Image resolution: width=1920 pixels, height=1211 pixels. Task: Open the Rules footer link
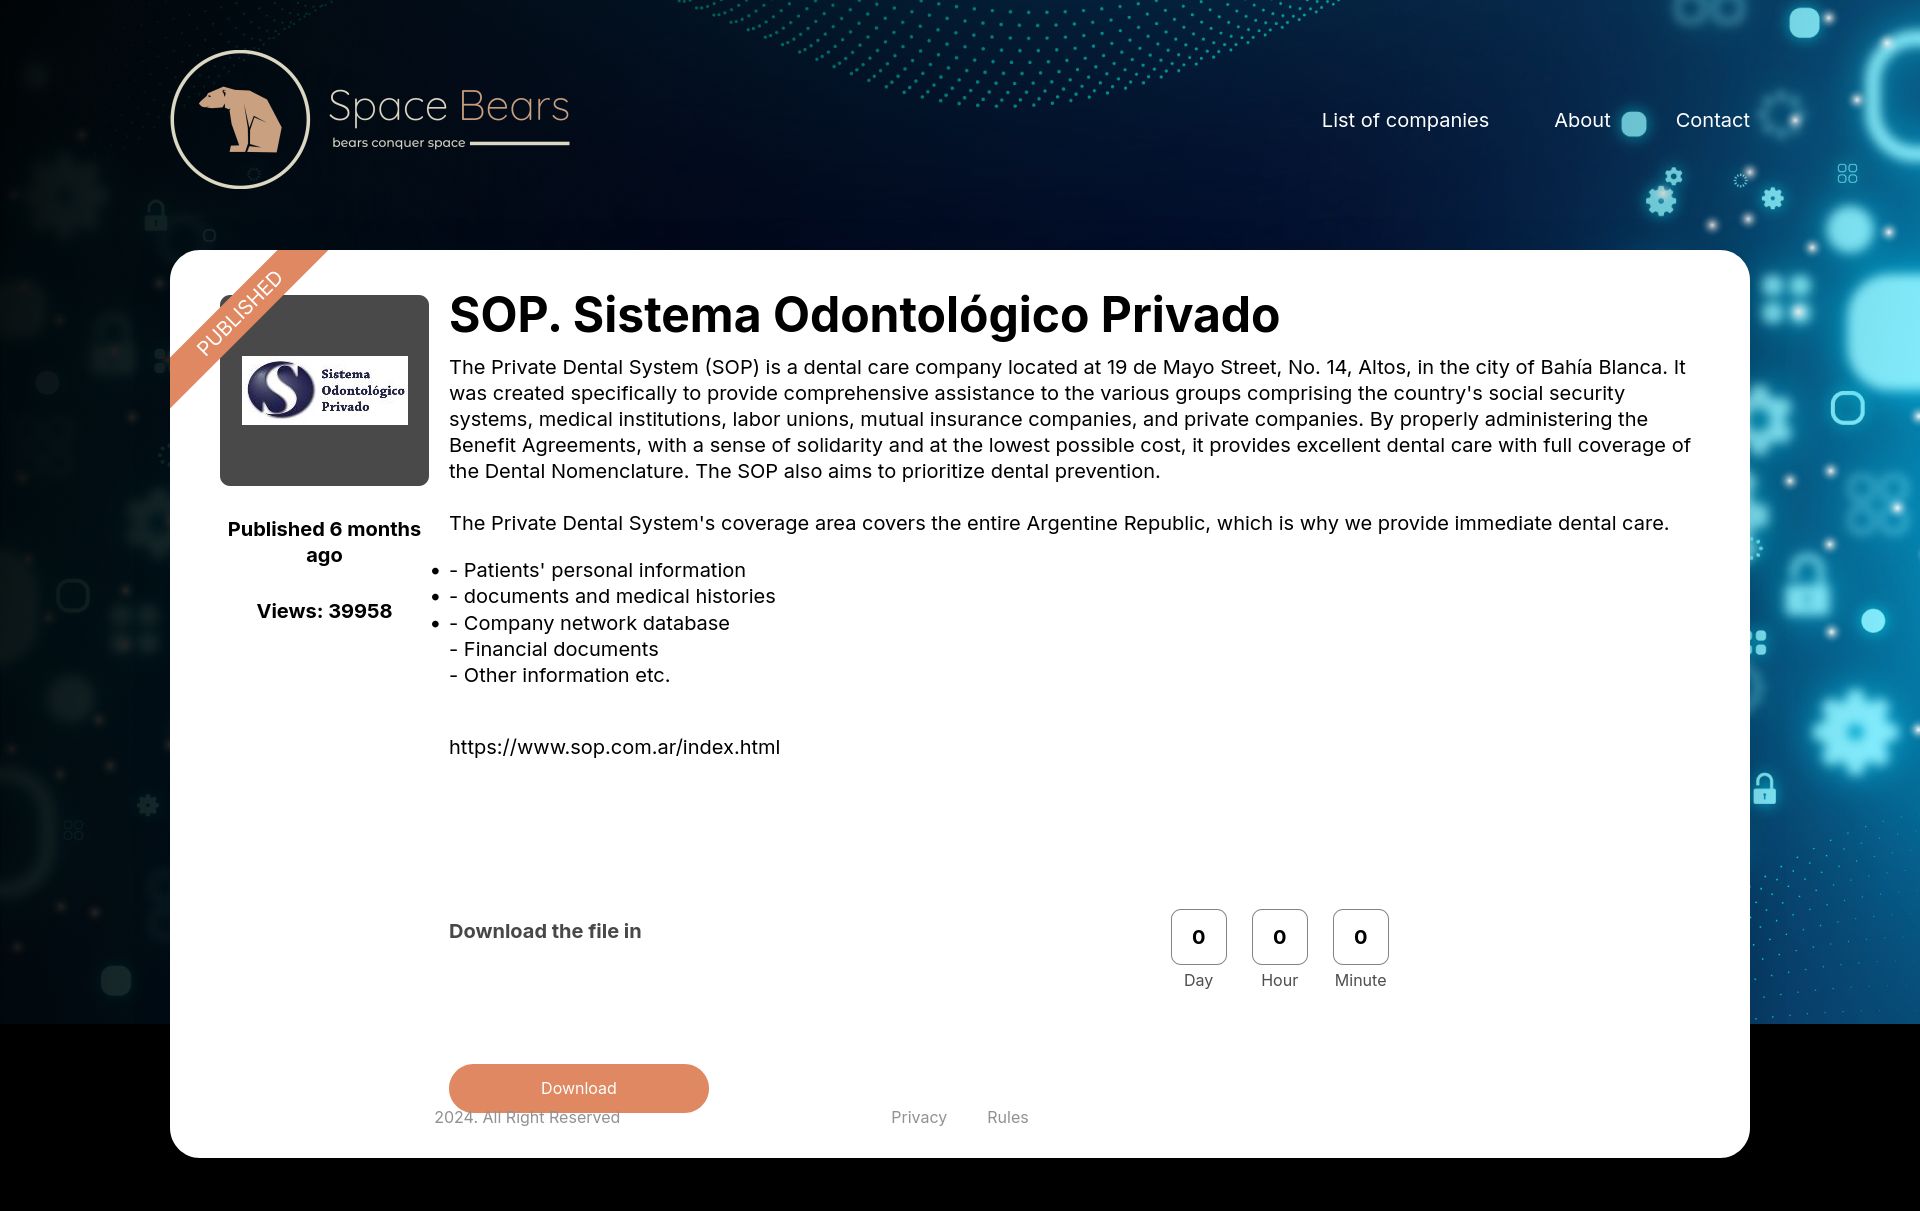tap(1007, 1117)
